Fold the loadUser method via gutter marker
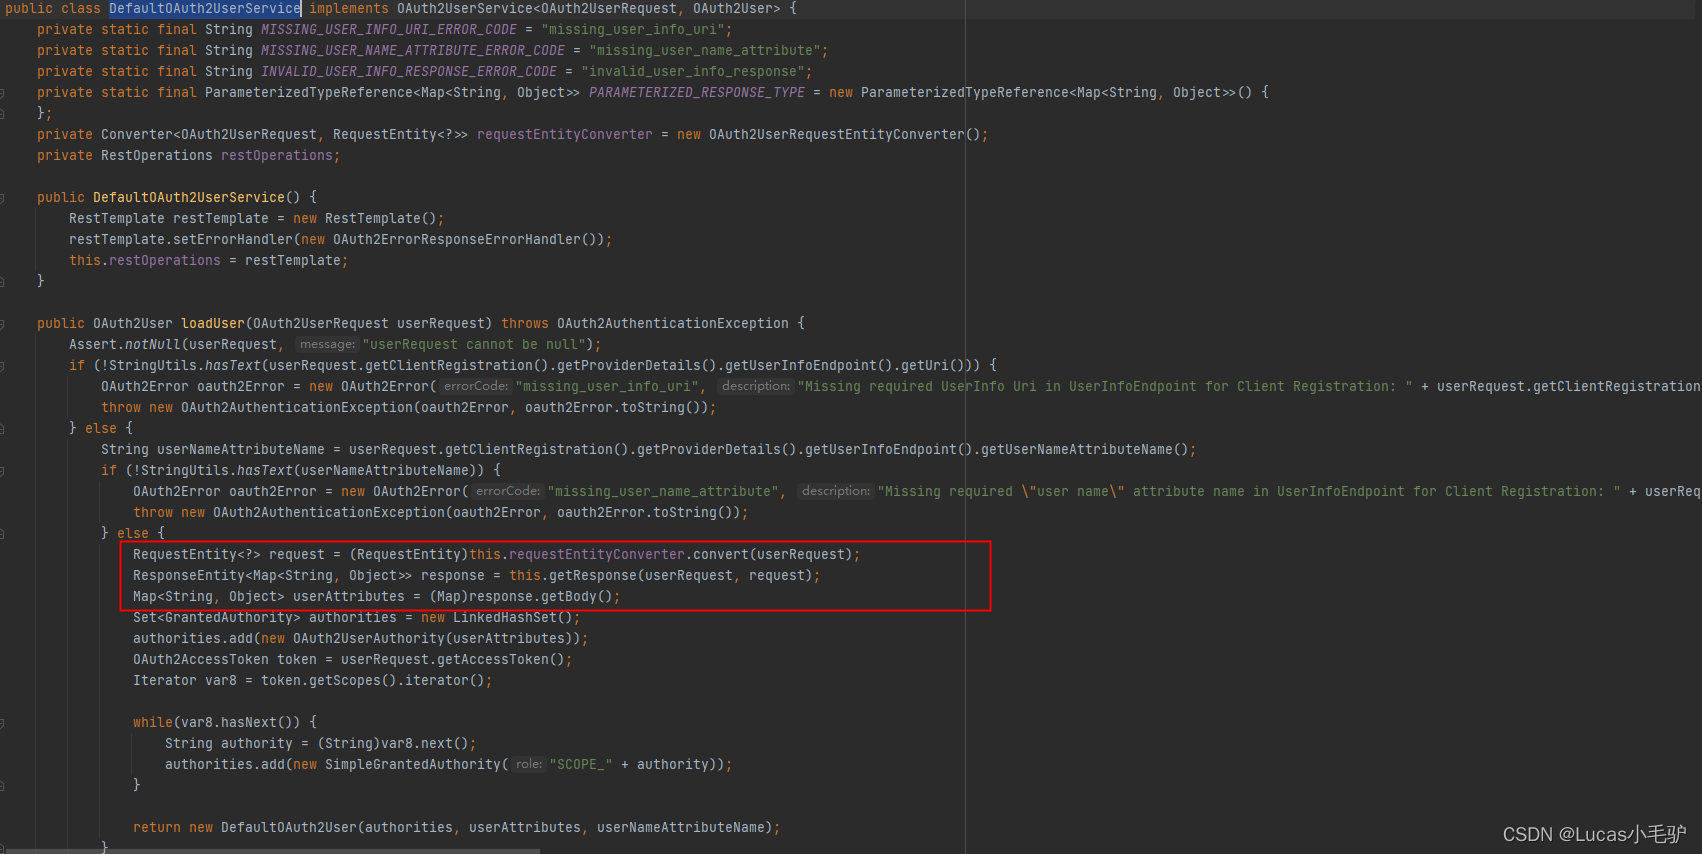The image size is (1702, 854). click(2, 323)
